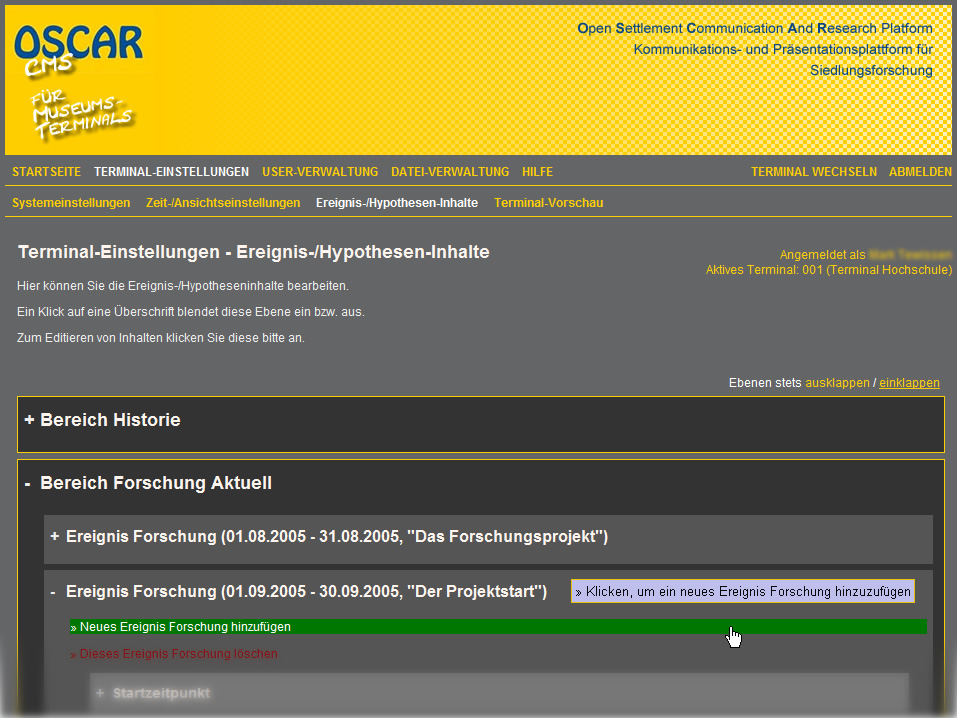The width and height of the screenshot is (957, 718).
Task: Click Terminal wechseln link
Action: pos(813,172)
